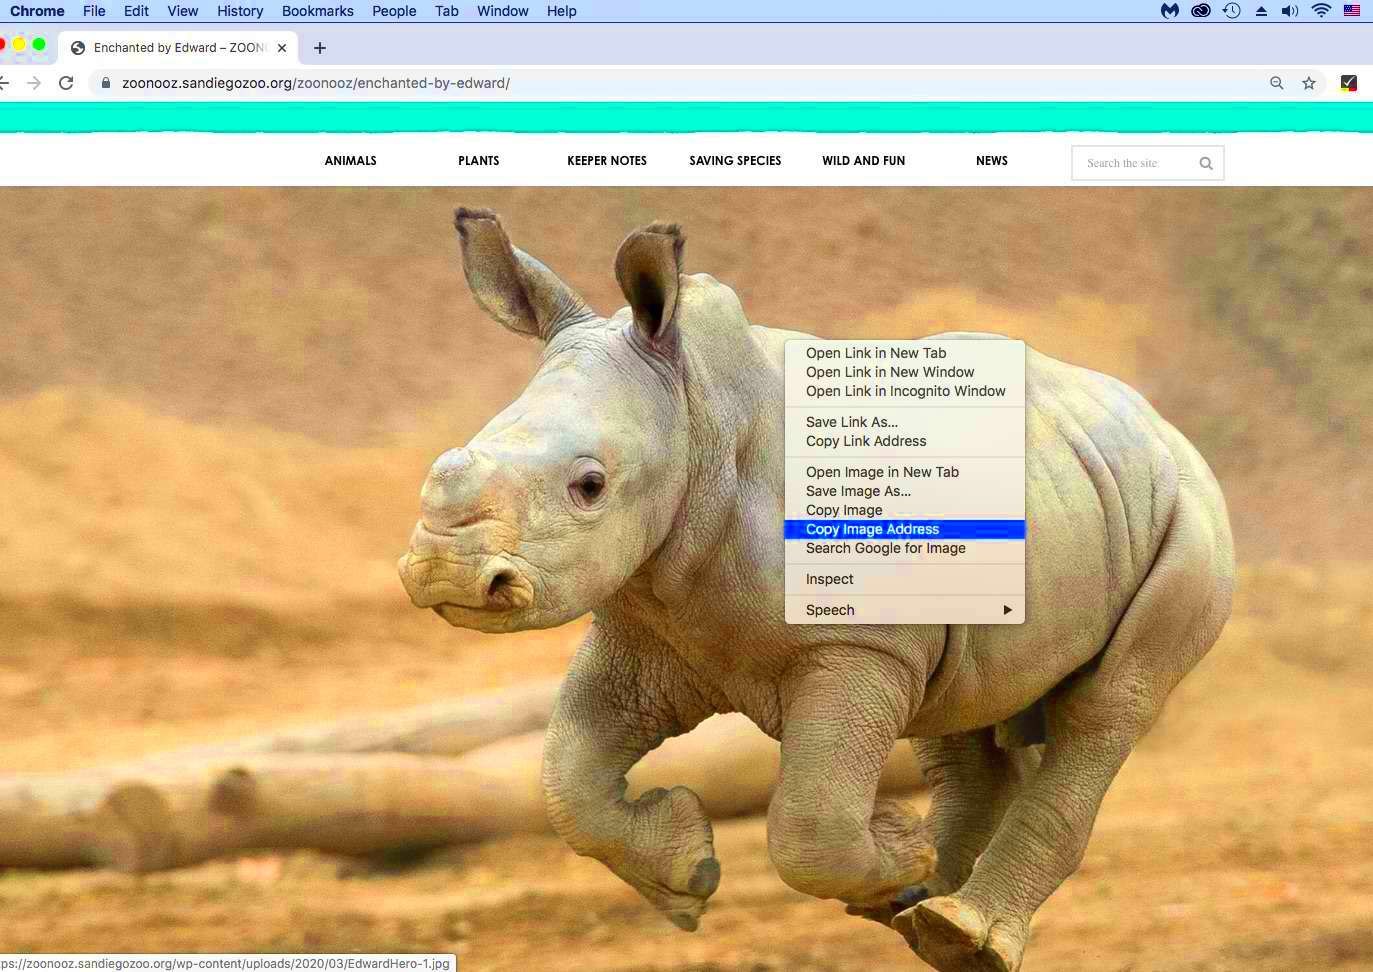Click the forward navigation arrow

[34, 83]
